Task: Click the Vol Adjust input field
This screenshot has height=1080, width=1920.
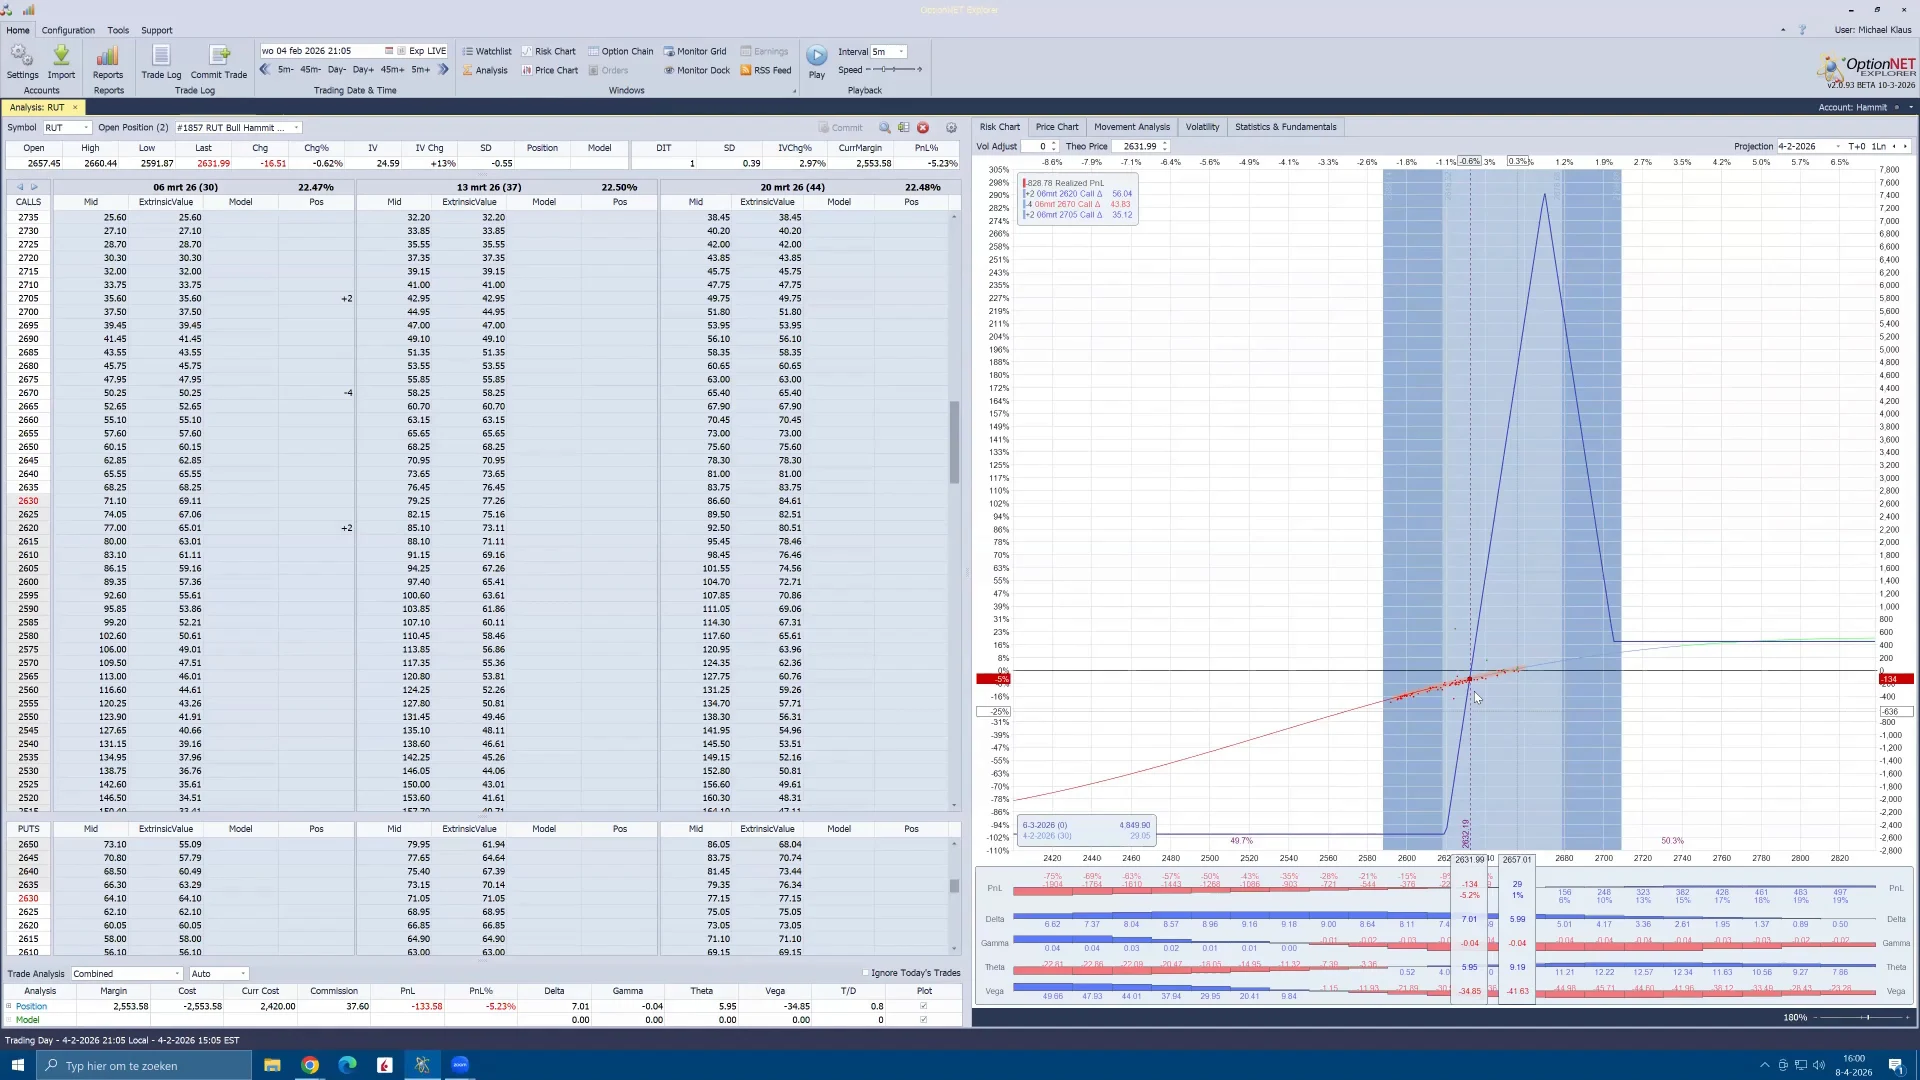Action: pos(1037,146)
